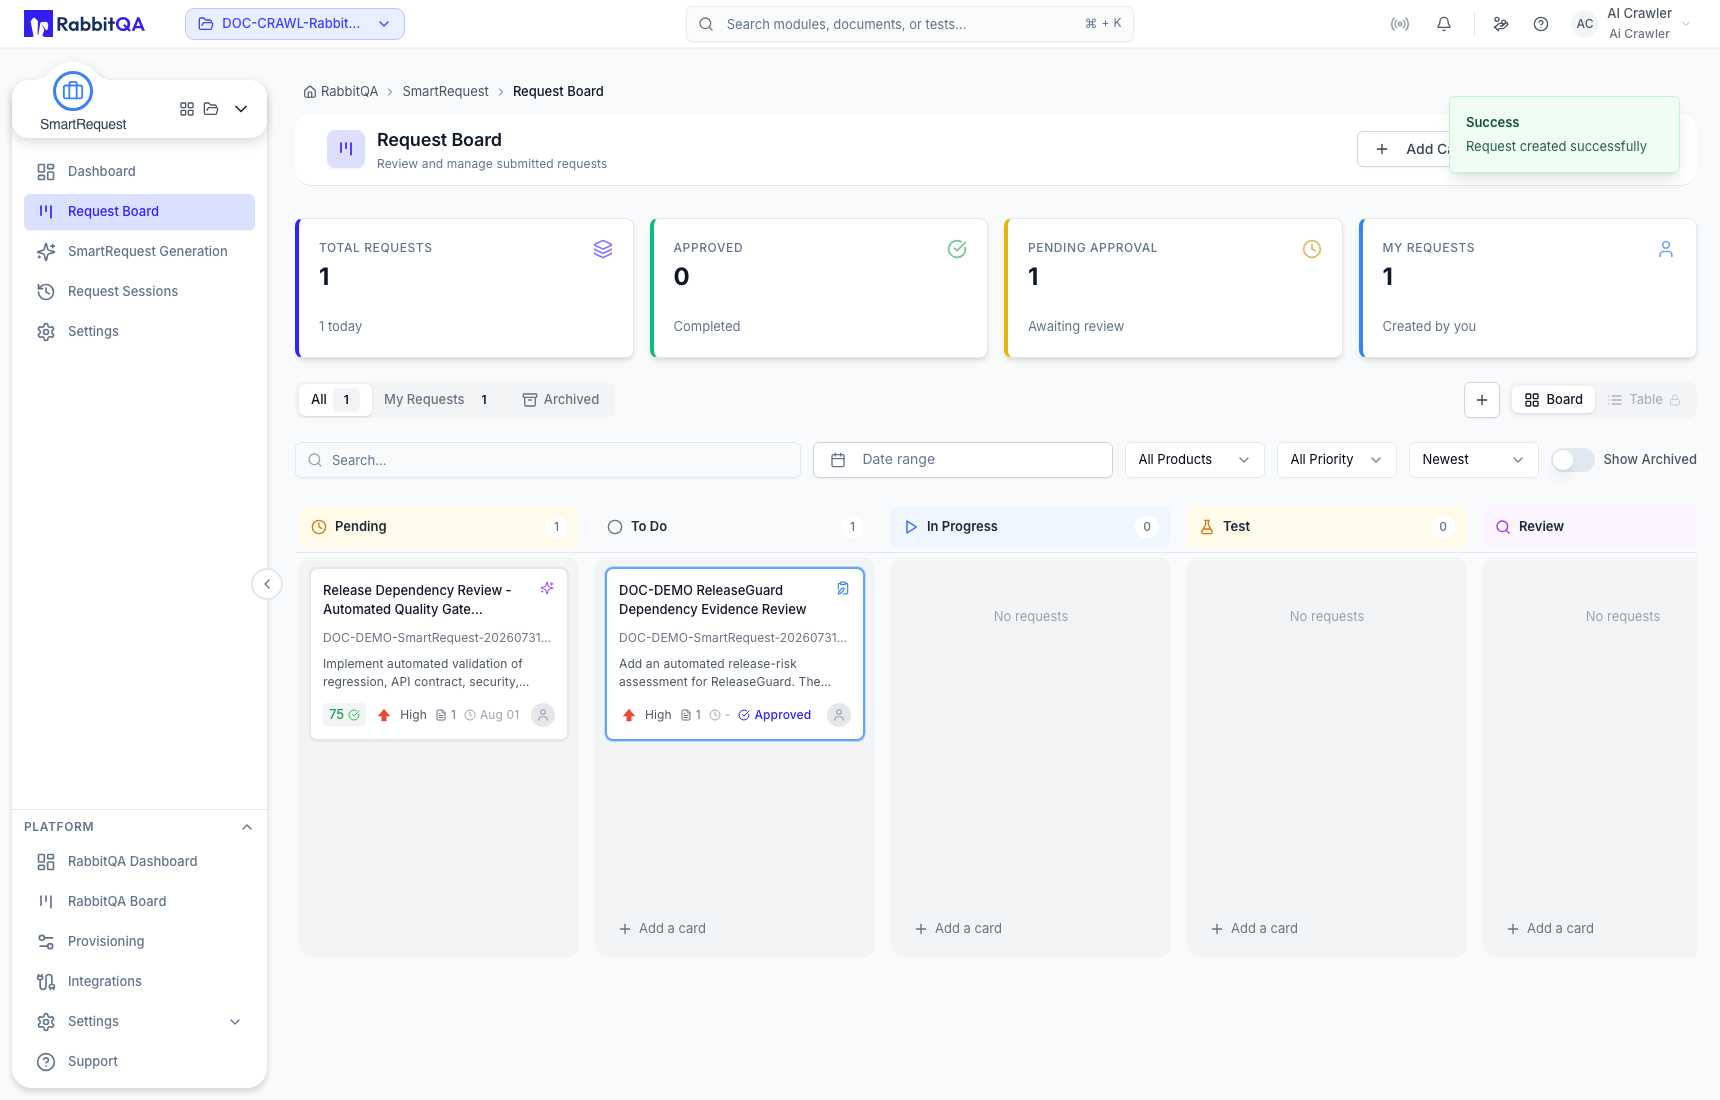Viewport: 1720px width, 1100px height.
Task: Select the My Requests tab
Action: pos(437,400)
